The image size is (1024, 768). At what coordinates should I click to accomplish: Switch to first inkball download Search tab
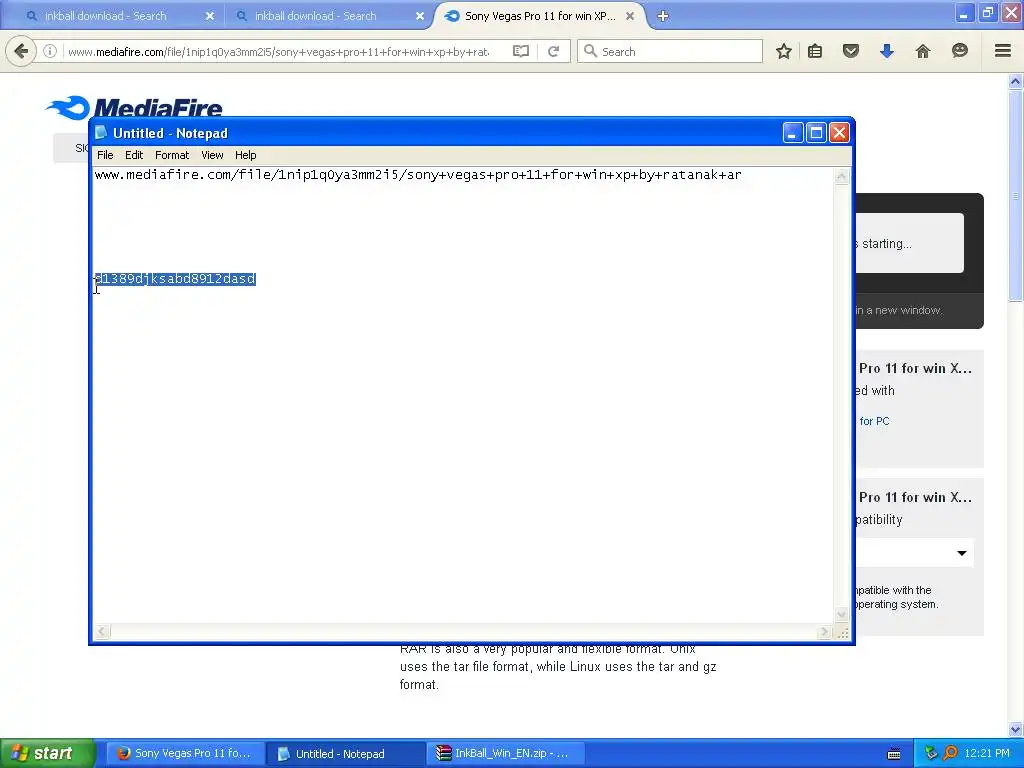coord(105,16)
